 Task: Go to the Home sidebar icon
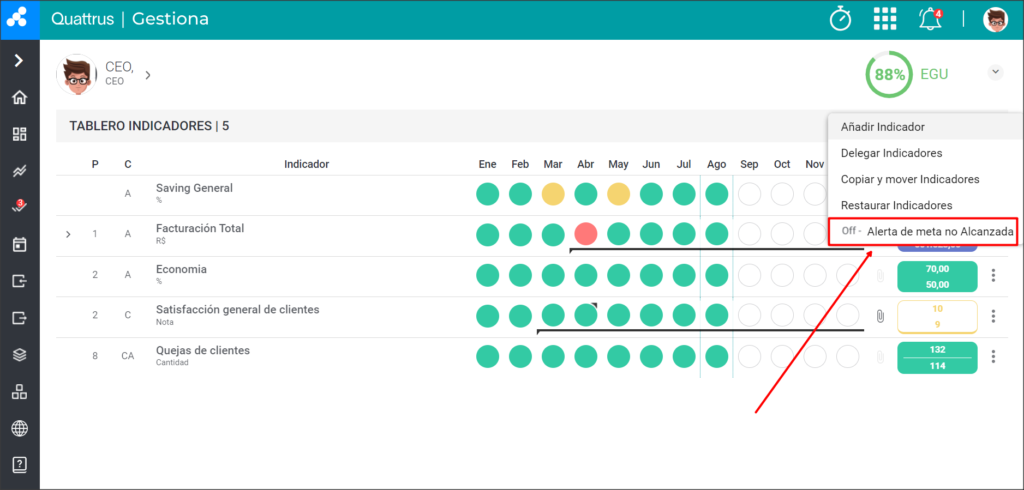coord(20,98)
